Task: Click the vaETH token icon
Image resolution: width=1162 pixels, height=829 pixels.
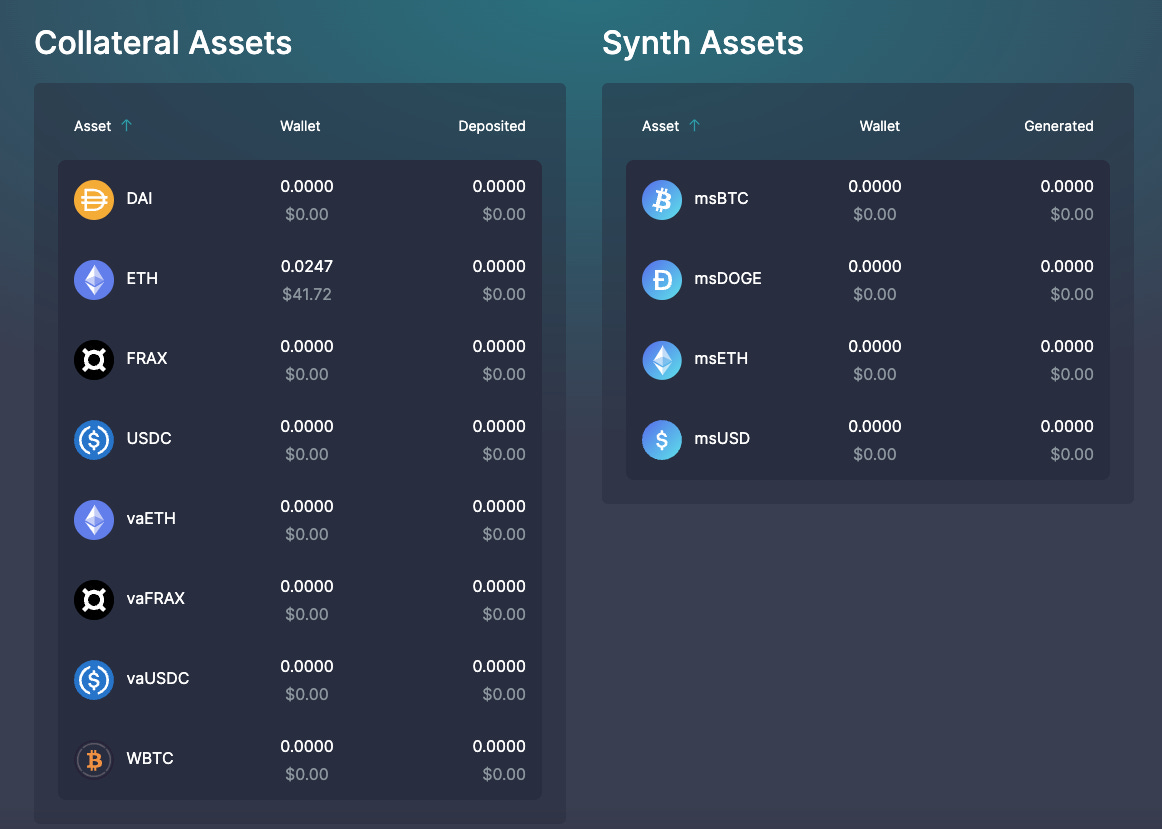Action: pyautogui.click(x=94, y=520)
